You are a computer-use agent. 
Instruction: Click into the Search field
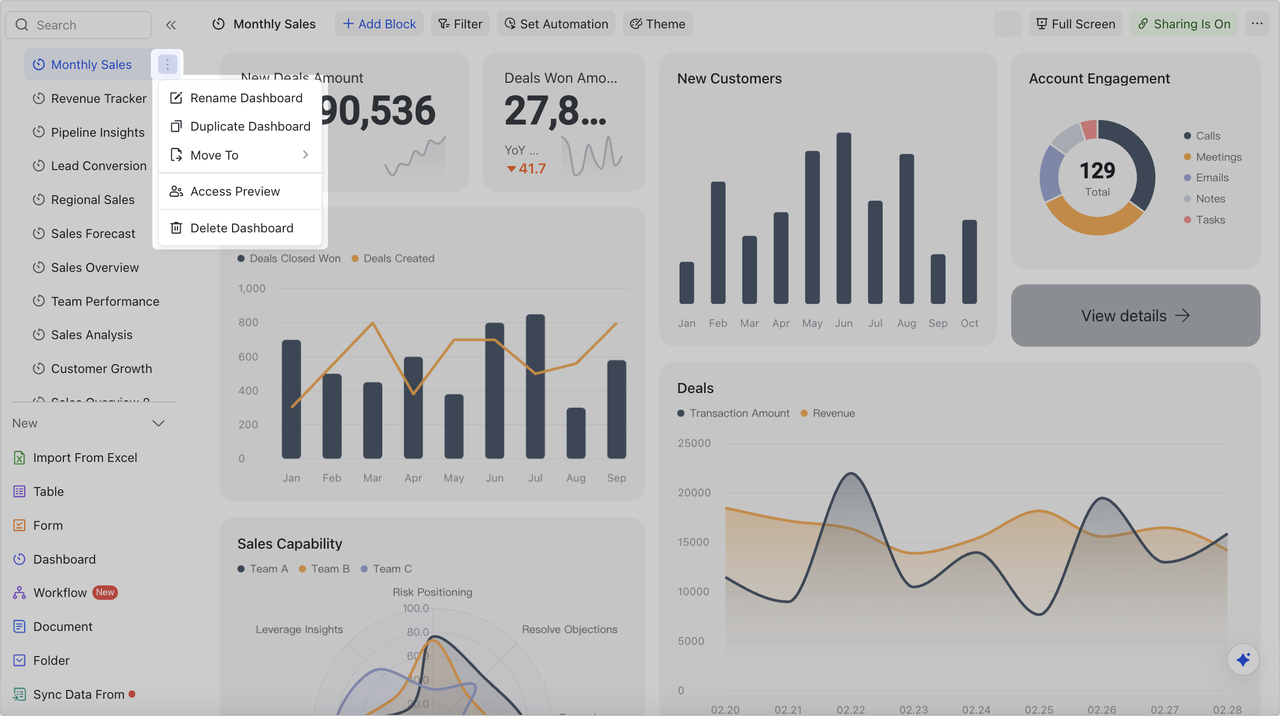point(78,25)
